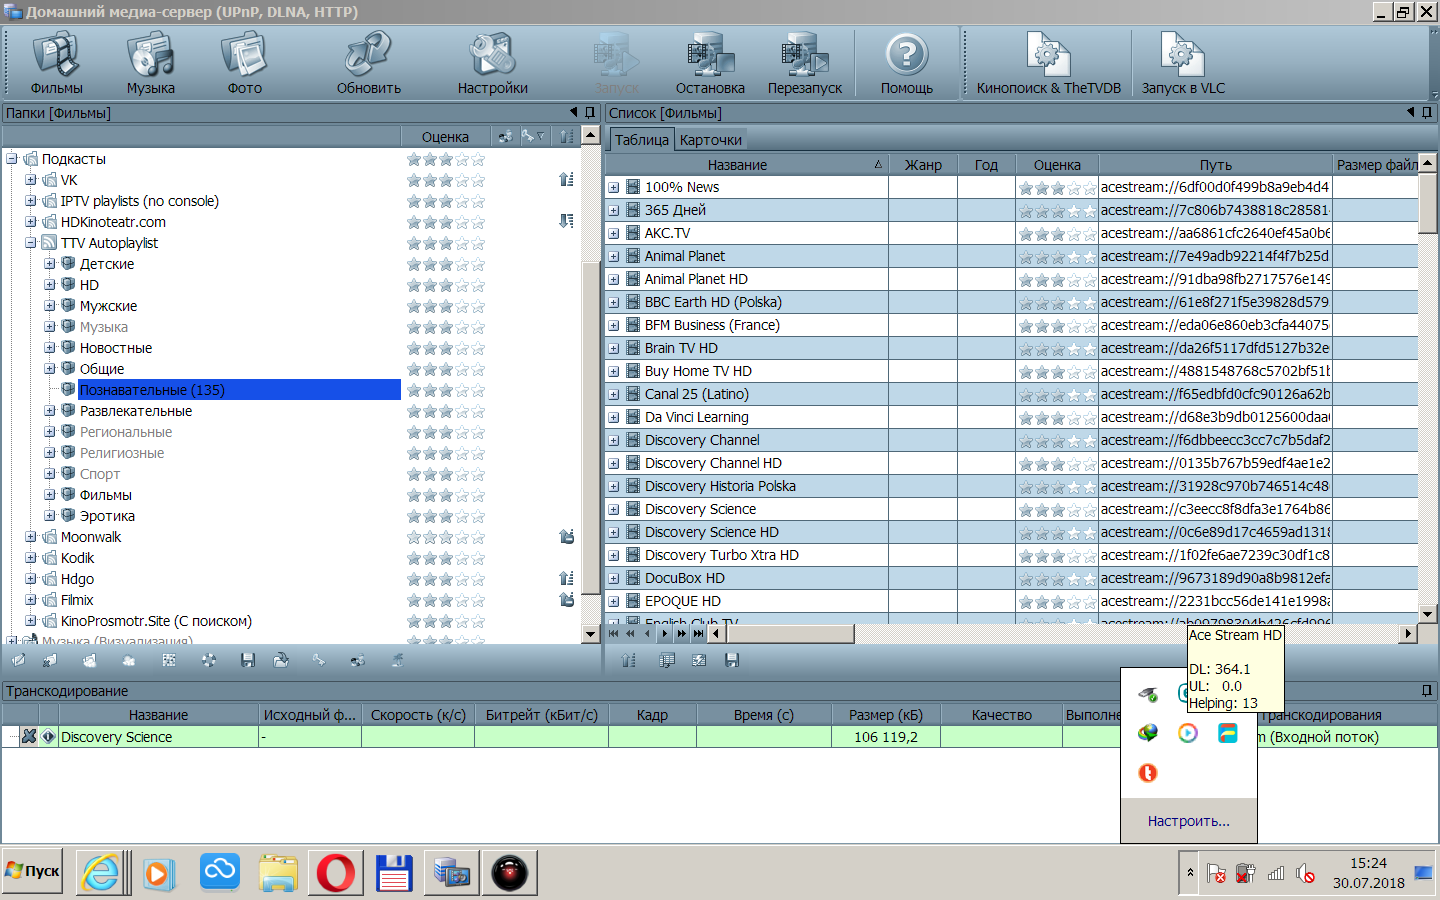Open Кинопоиск & TheTVDB tool
Image resolution: width=1440 pixels, height=900 pixels.
pos(1048,62)
